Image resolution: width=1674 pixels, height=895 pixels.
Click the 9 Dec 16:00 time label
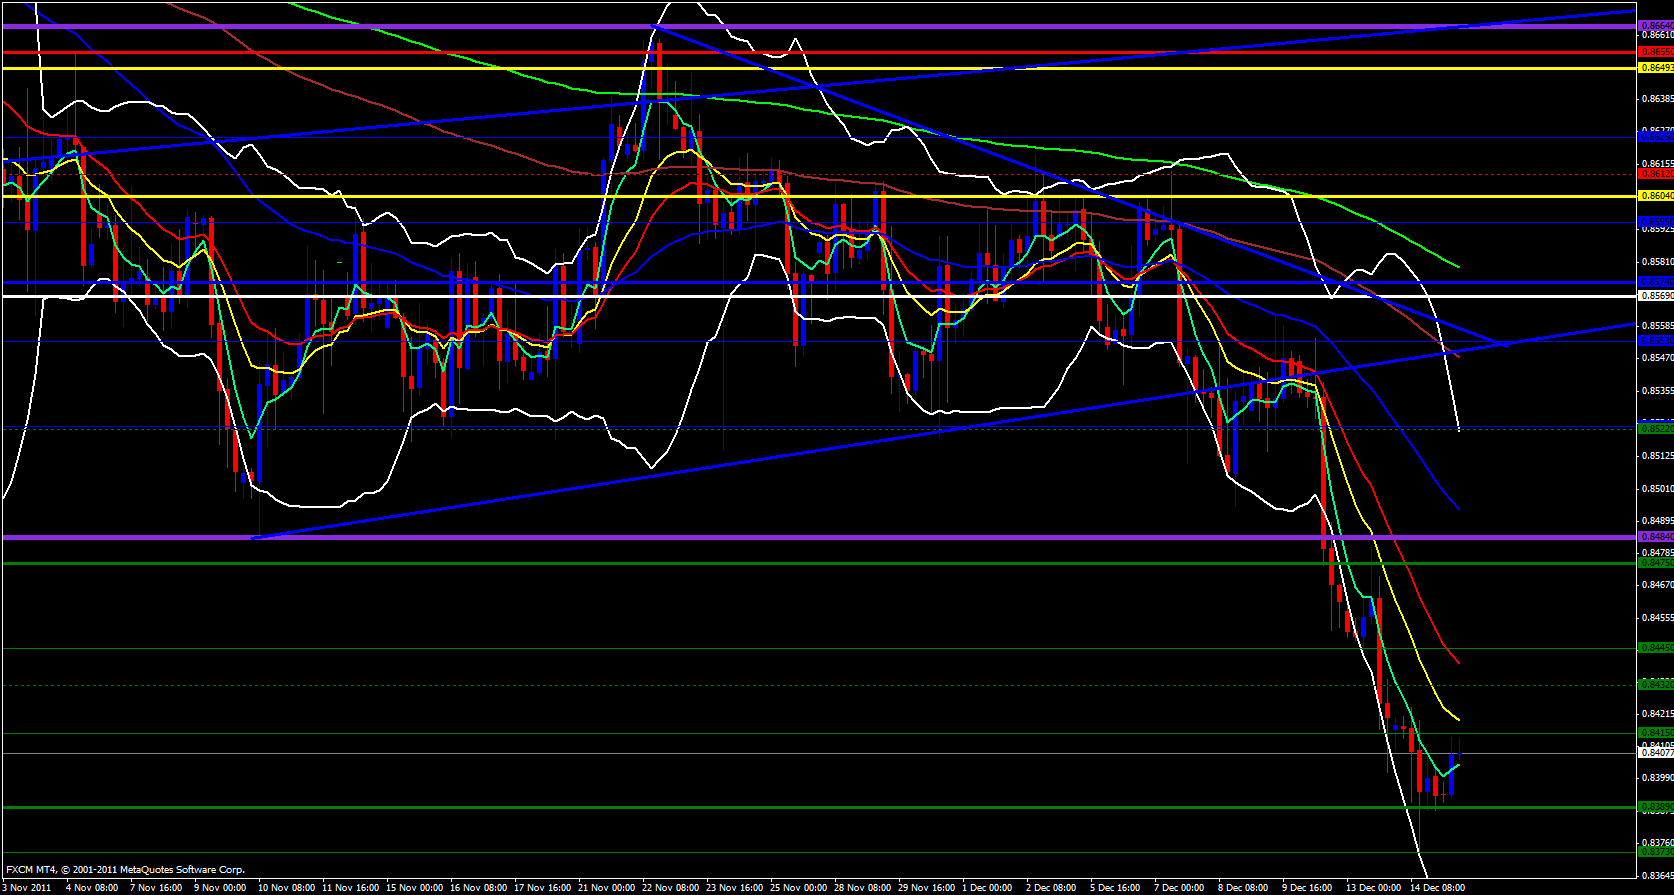pos(1307,887)
